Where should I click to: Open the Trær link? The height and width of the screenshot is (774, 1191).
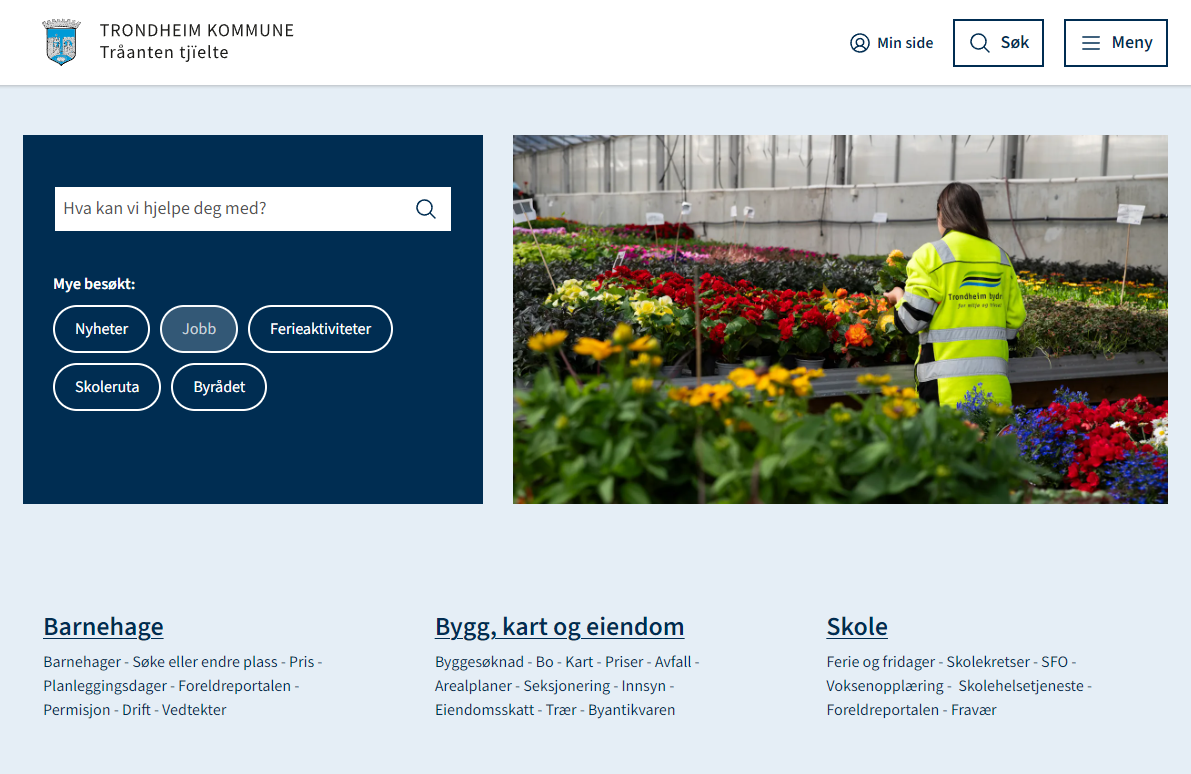click(x=561, y=710)
